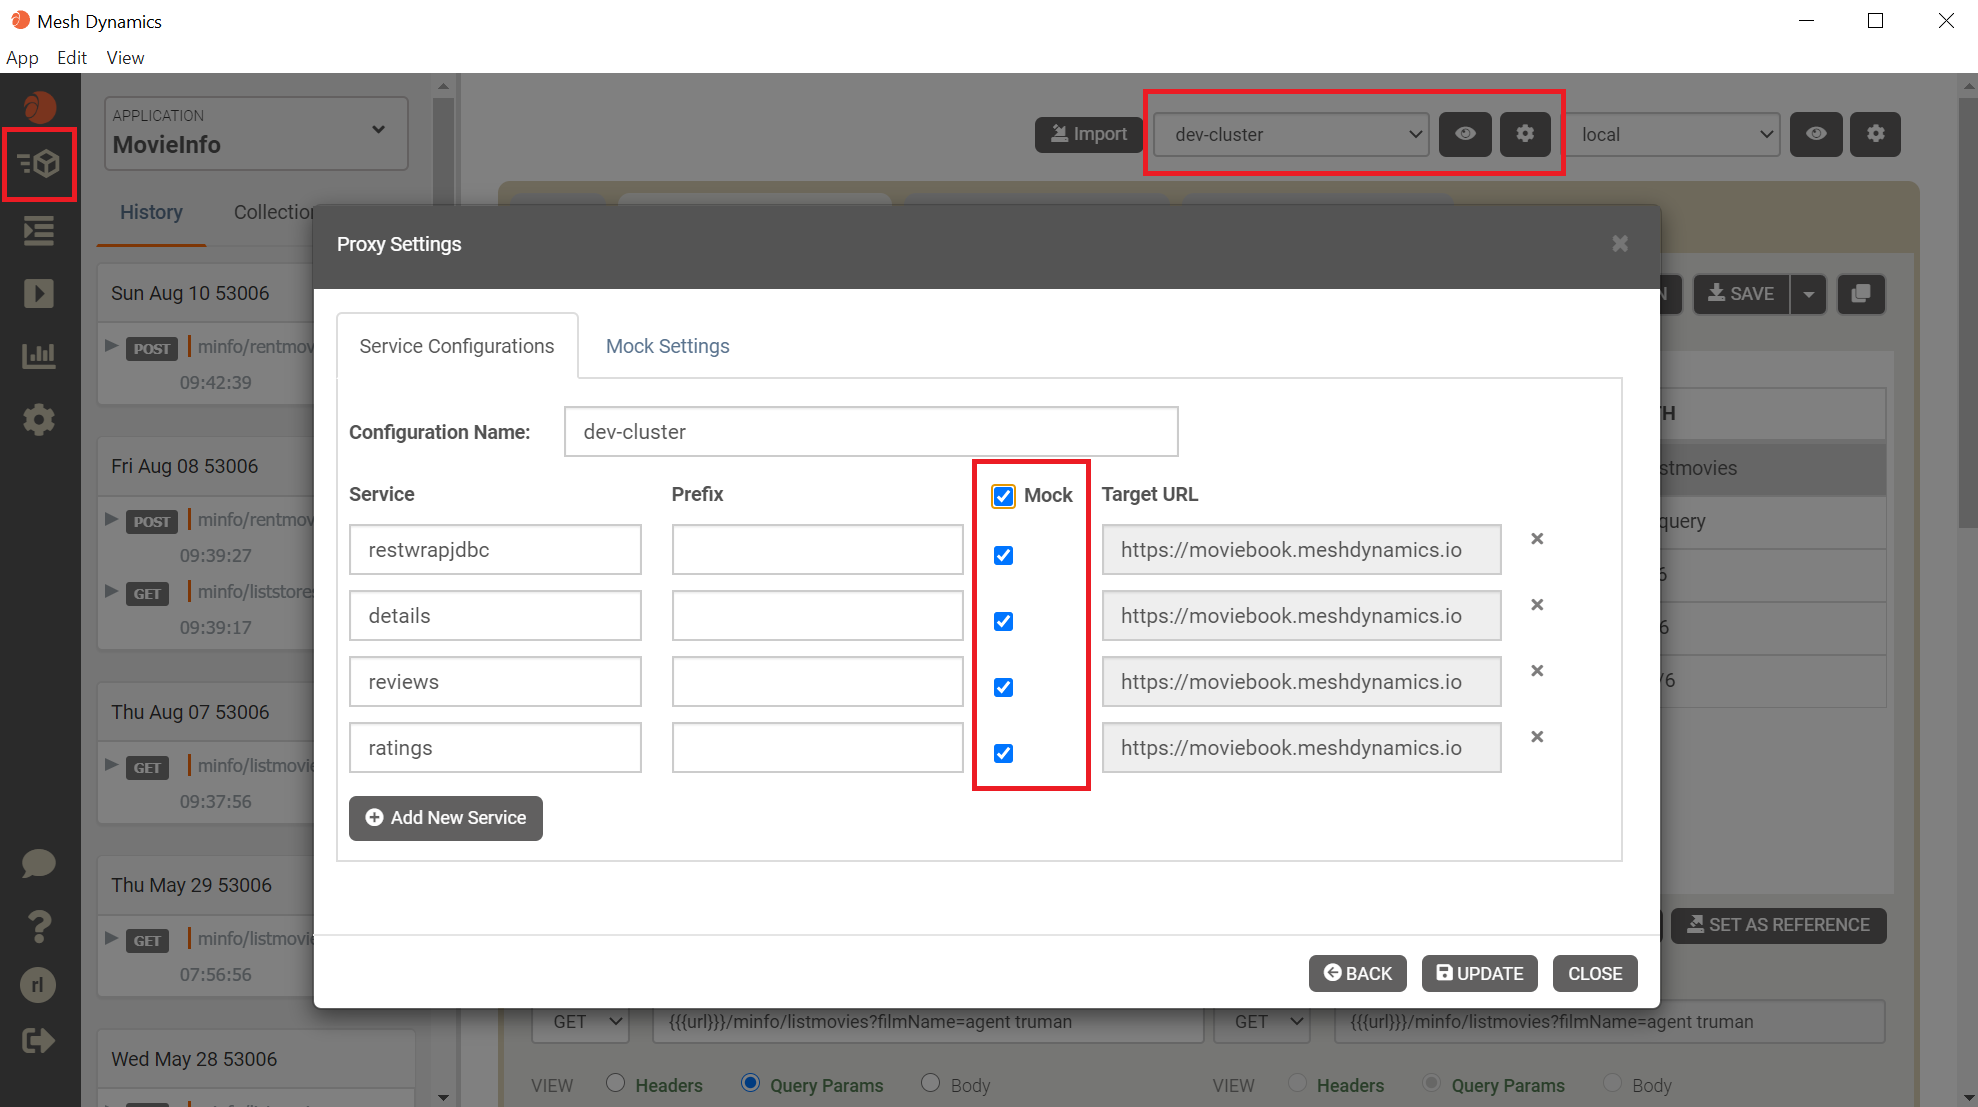Select right Headers radio button
The width and height of the screenshot is (1978, 1107).
tap(1297, 1083)
